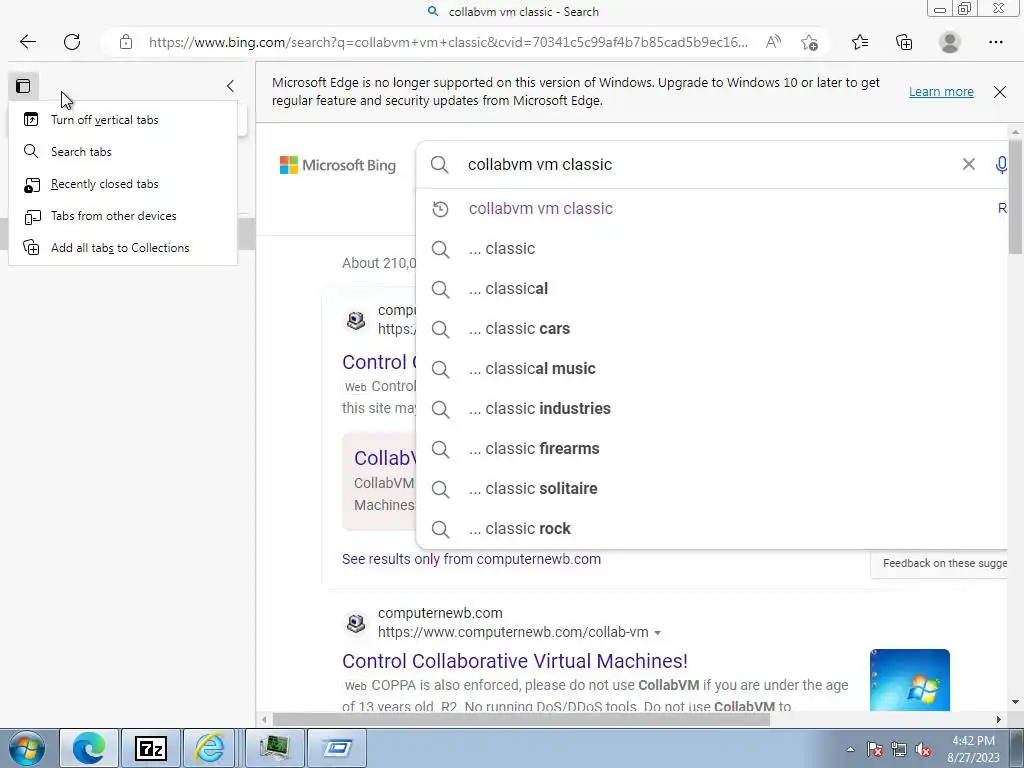The height and width of the screenshot is (768, 1024).
Task: Clear the search box with the X
Action: [968, 165]
